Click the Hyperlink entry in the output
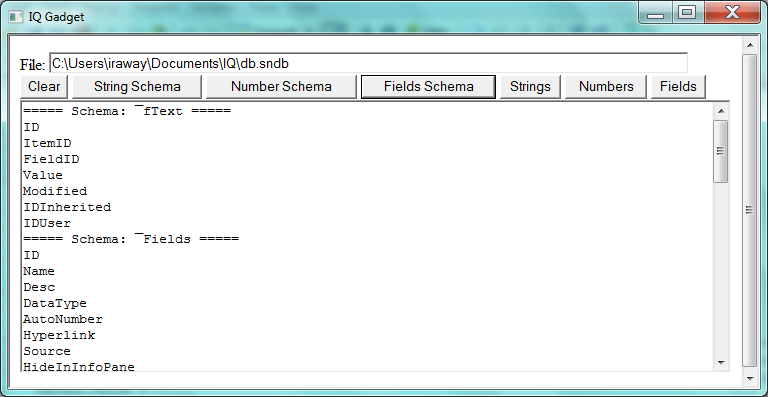This screenshot has width=768, height=397. pos(59,335)
